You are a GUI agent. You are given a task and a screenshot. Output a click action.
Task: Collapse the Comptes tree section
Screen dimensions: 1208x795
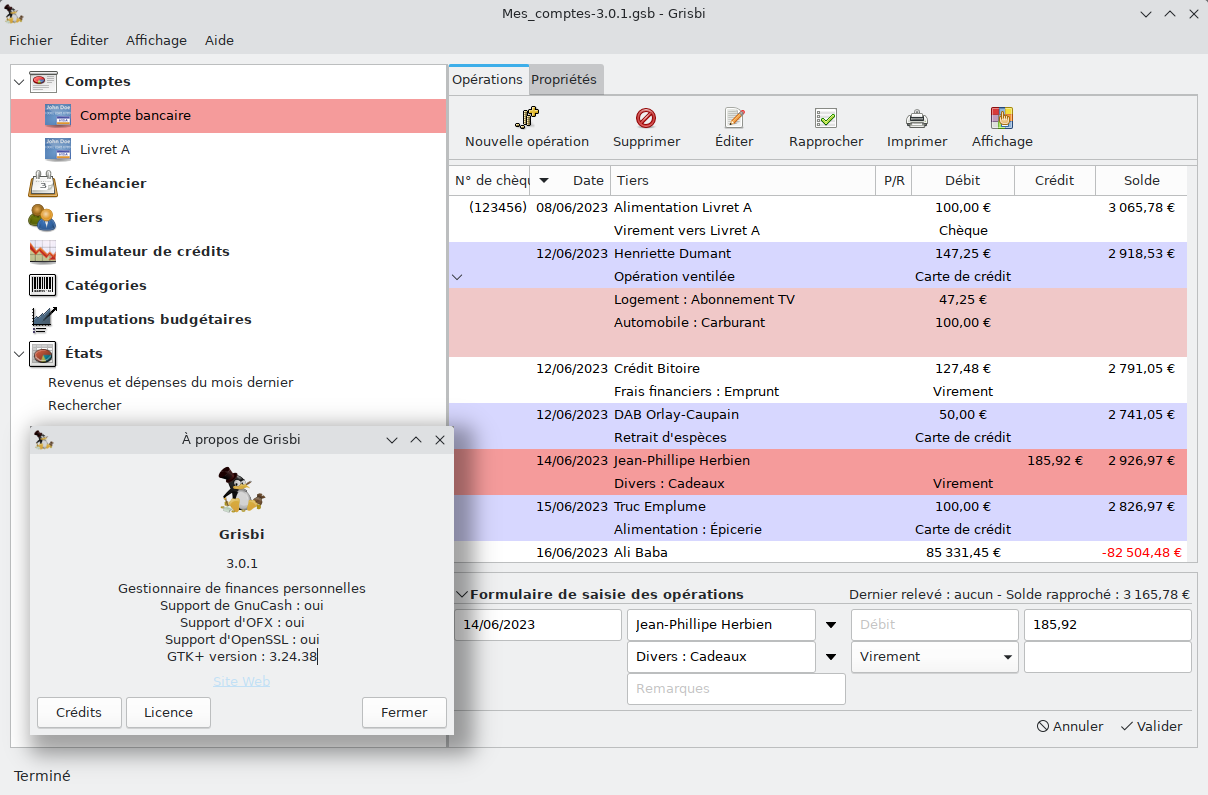pyautogui.click(x=19, y=81)
